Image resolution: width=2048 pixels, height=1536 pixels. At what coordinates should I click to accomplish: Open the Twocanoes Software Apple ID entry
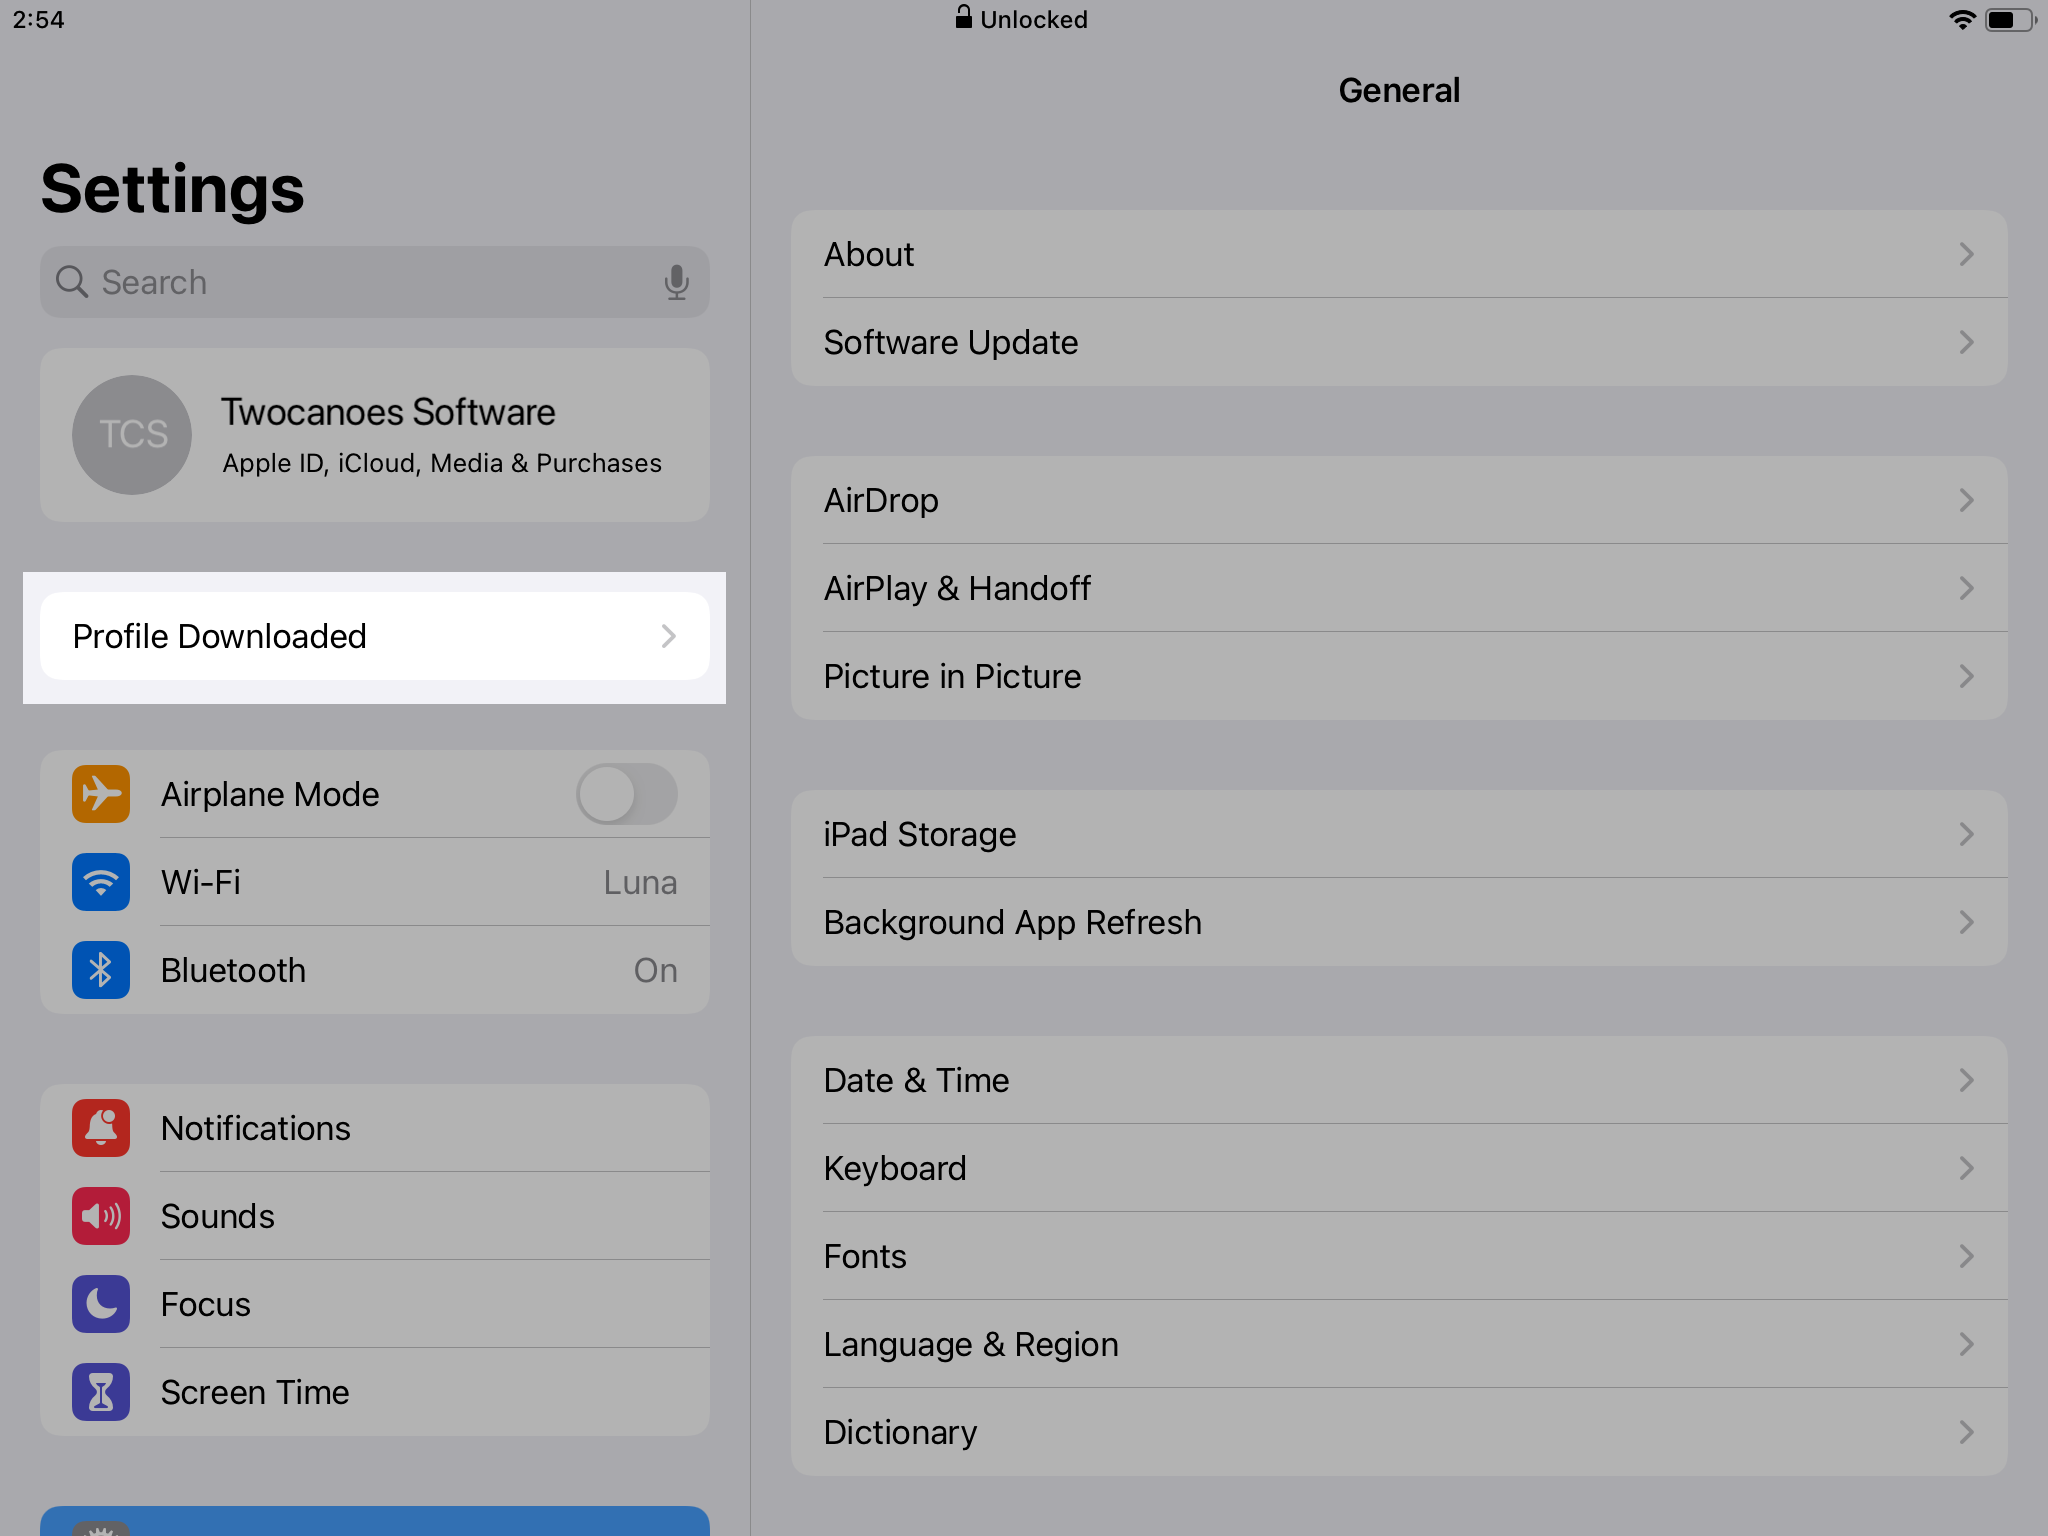[x=374, y=435]
